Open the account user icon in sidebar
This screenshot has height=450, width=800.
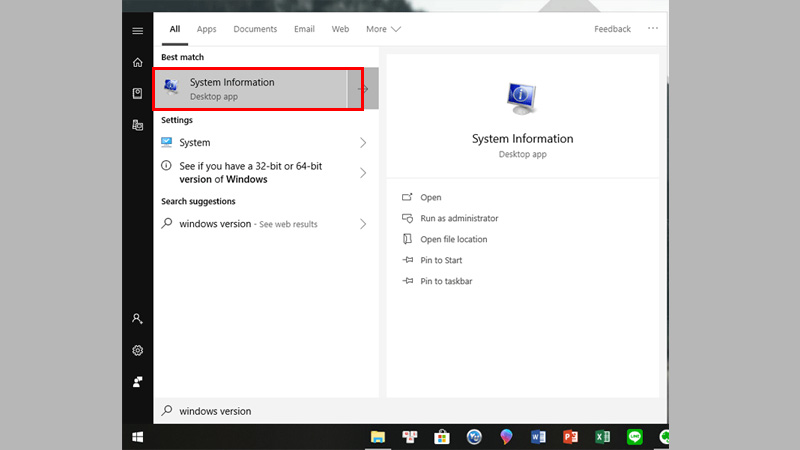click(137, 319)
